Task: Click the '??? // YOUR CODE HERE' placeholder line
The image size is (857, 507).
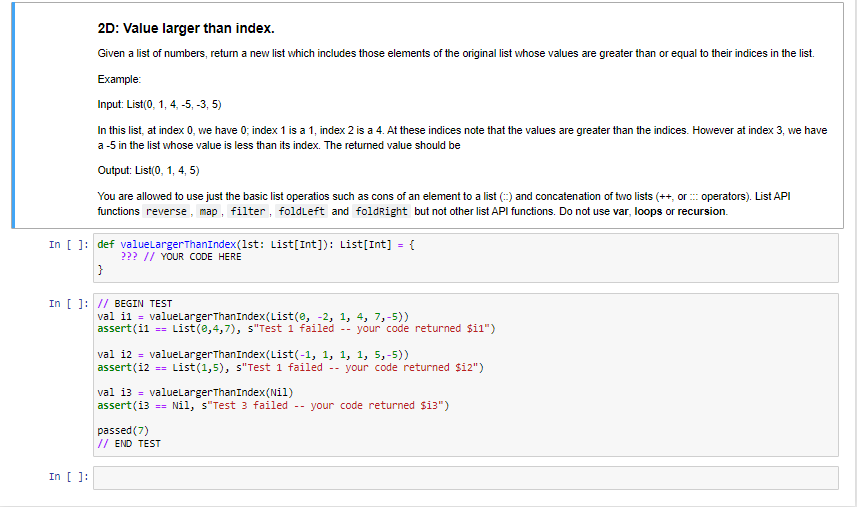Action: pyautogui.click(x=181, y=257)
